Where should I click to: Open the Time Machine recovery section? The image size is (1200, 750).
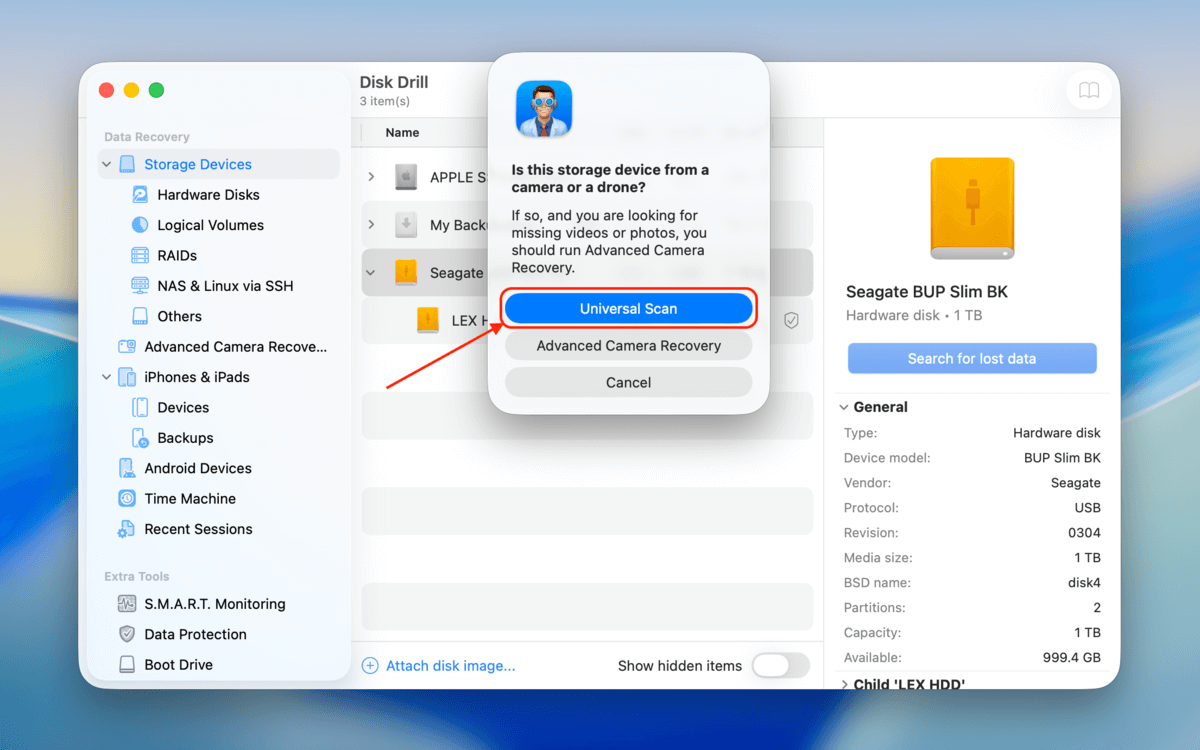pos(189,498)
